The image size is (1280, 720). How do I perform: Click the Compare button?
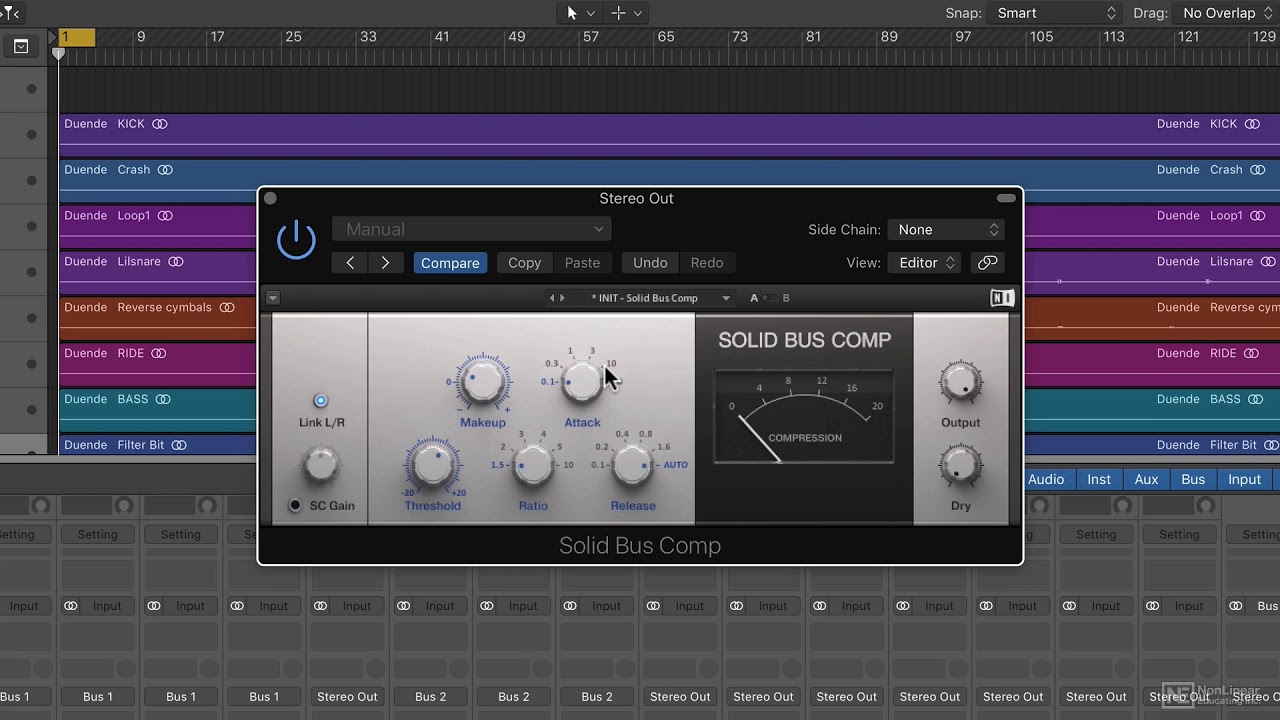click(x=450, y=263)
